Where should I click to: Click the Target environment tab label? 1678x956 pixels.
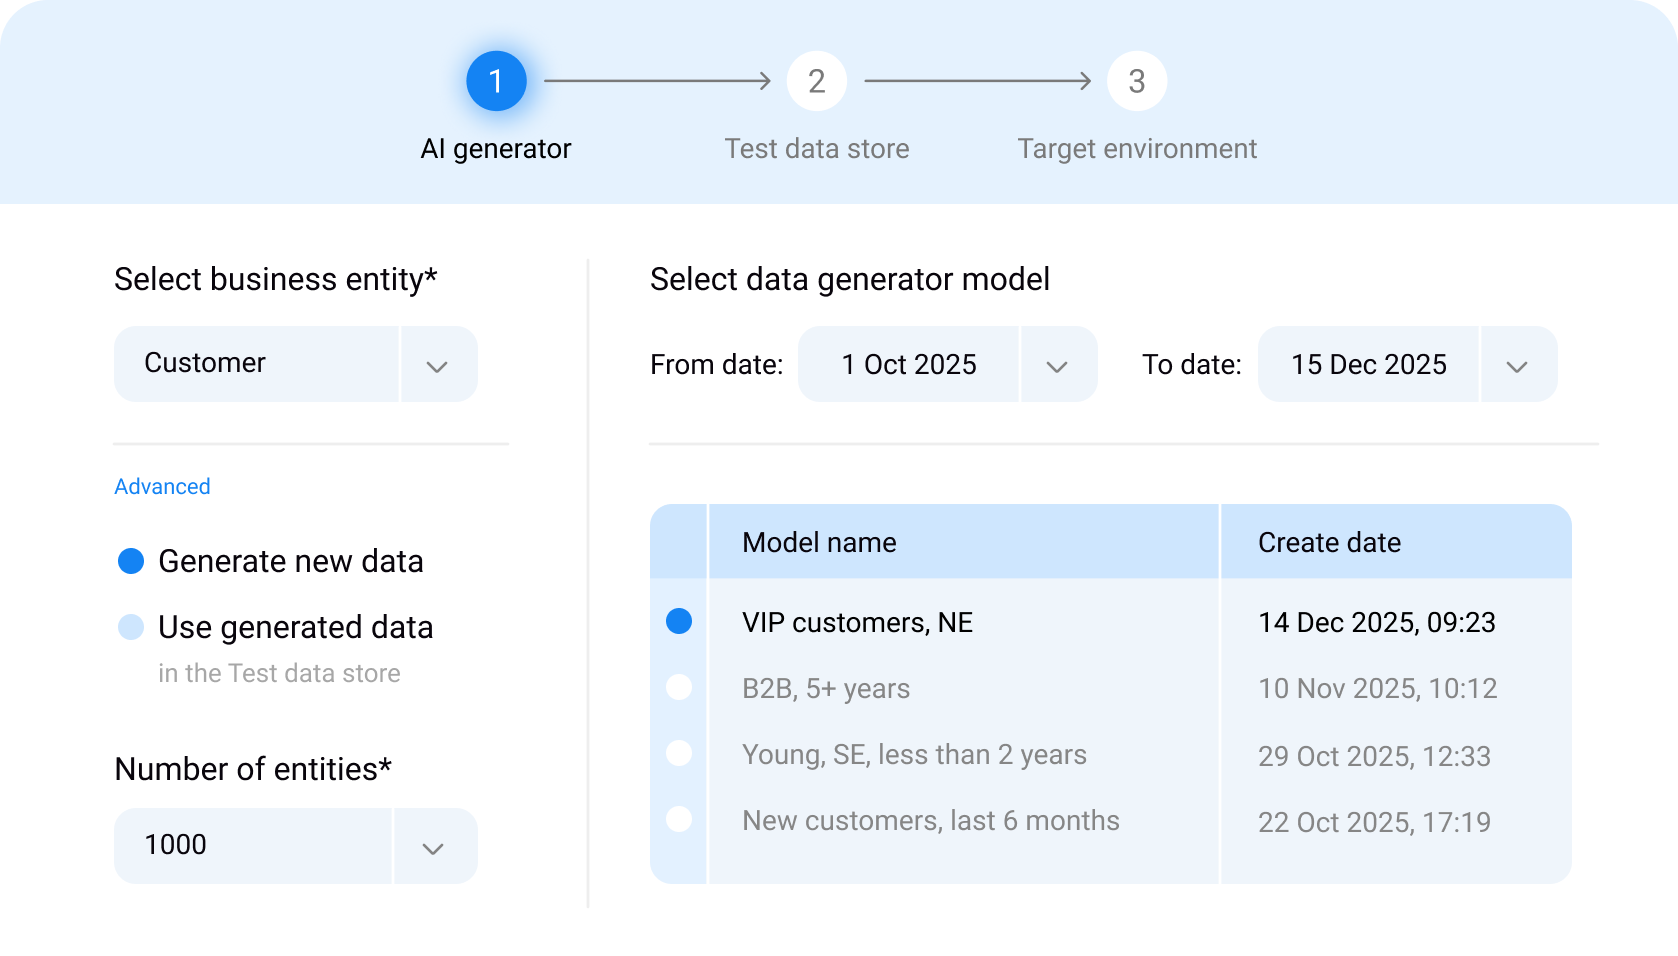point(1136,148)
